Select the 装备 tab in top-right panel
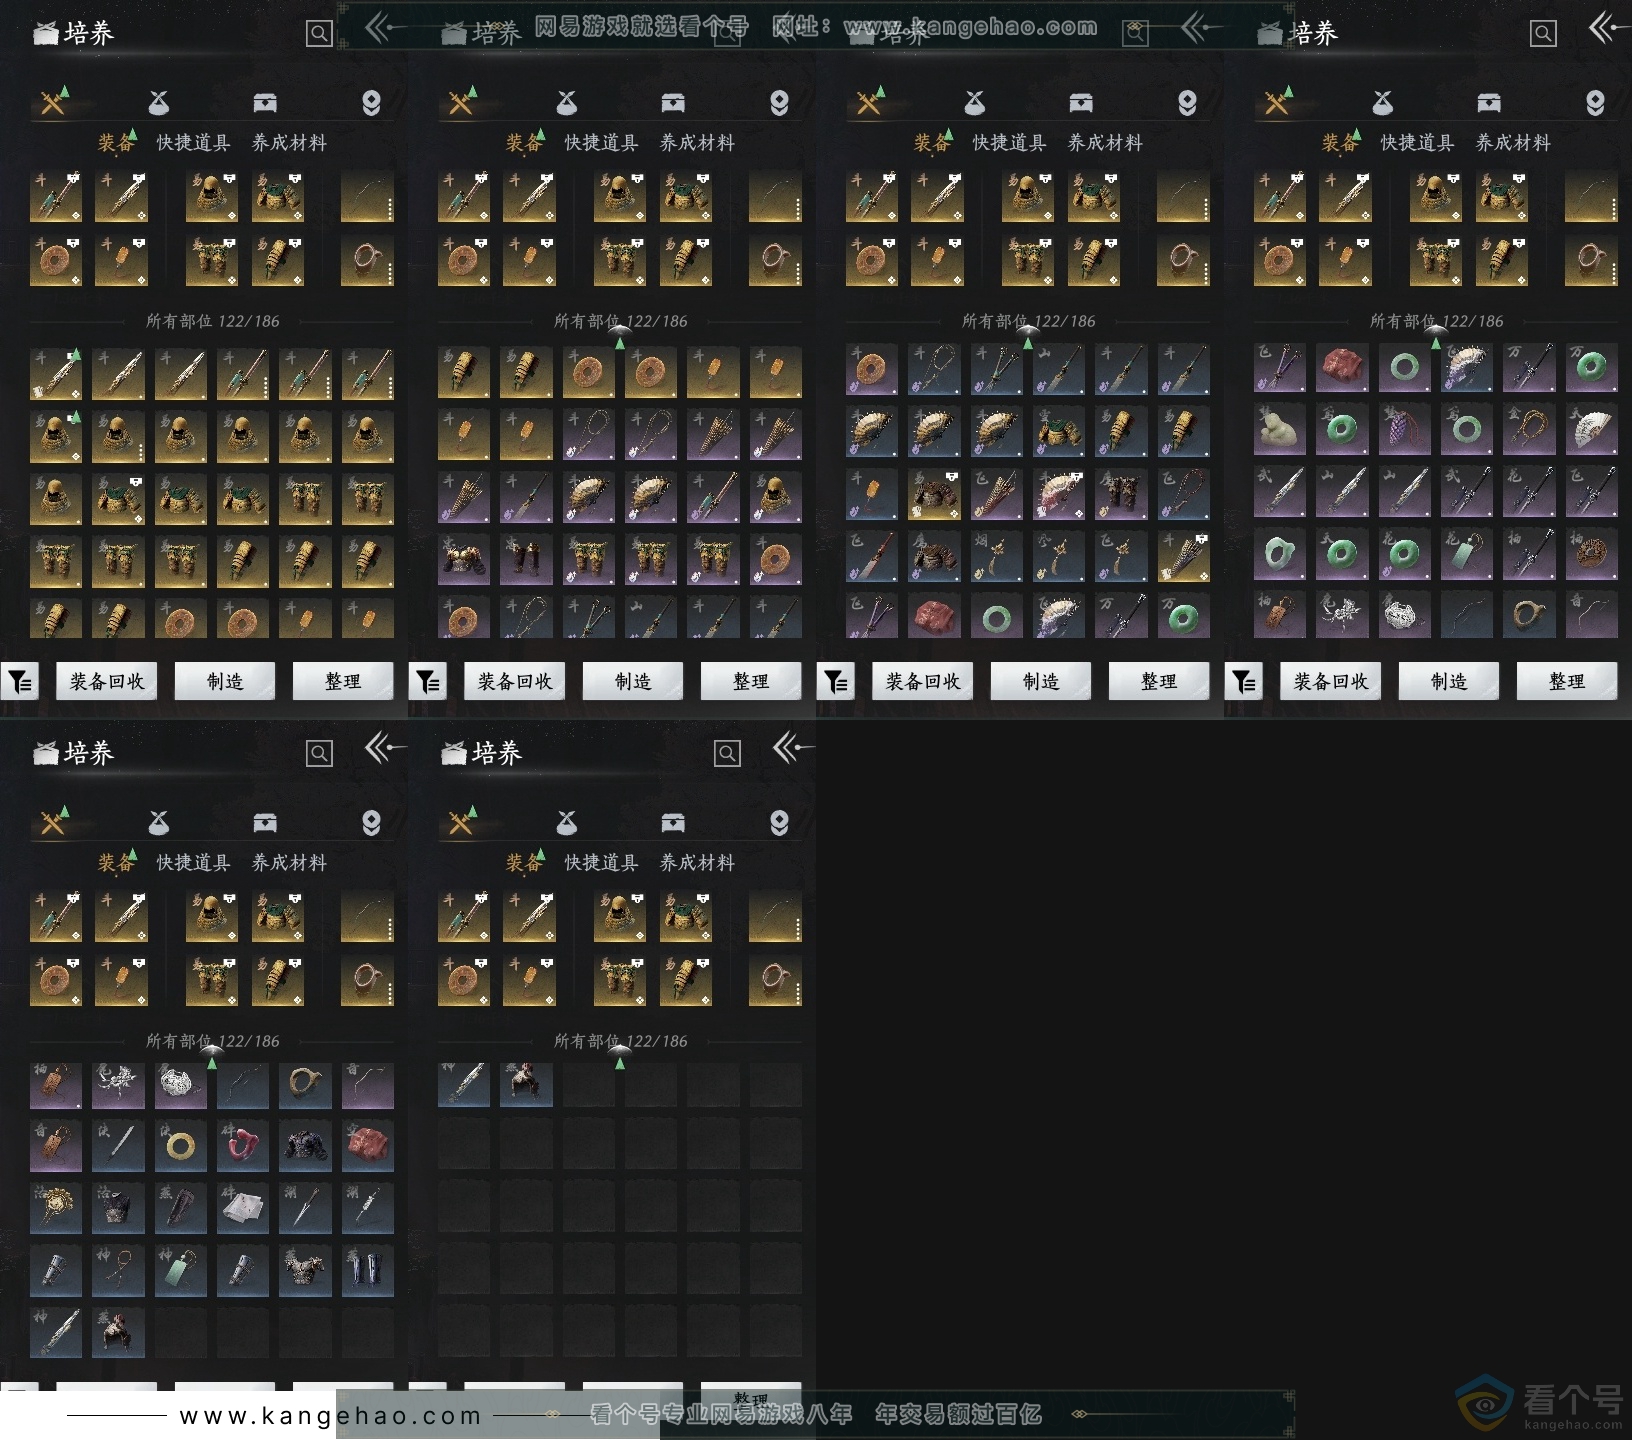1632x1440 pixels. point(1340,143)
